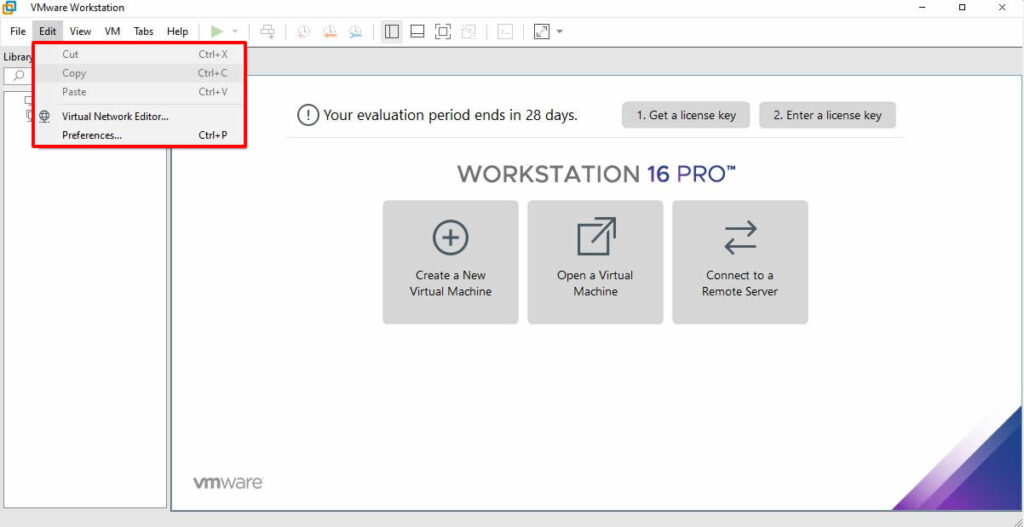Close the VMware Workstation window
This screenshot has height=527, width=1024.
tap(1002, 8)
